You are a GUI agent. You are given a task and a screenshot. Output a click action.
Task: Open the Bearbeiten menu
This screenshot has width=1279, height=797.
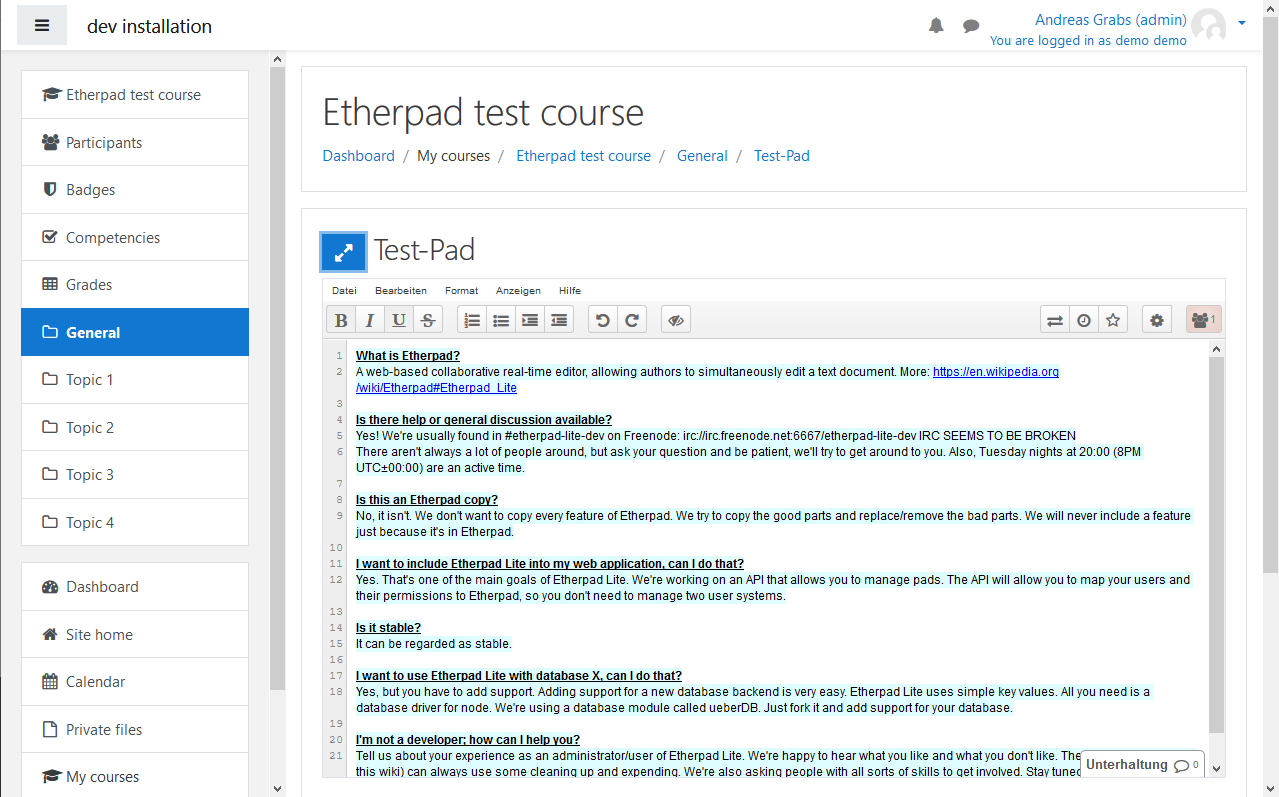click(x=401, y=290)
